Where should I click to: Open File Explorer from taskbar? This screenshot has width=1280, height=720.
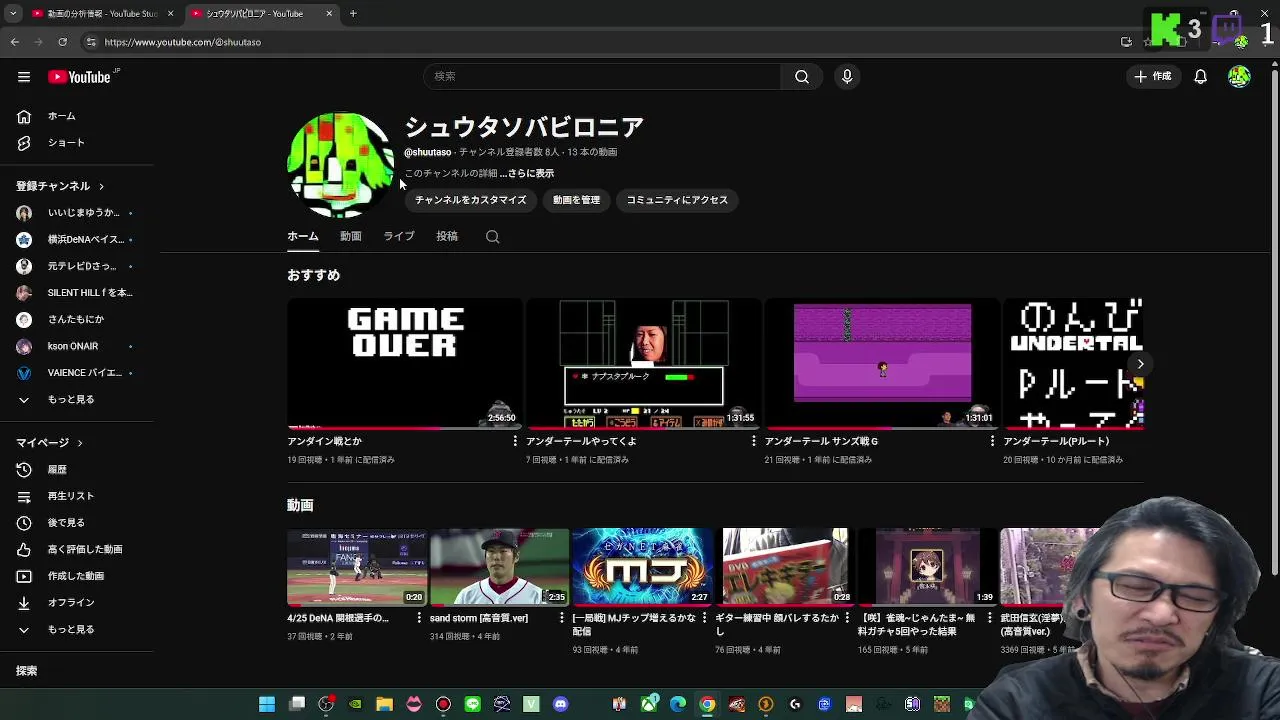click(384, 704)
